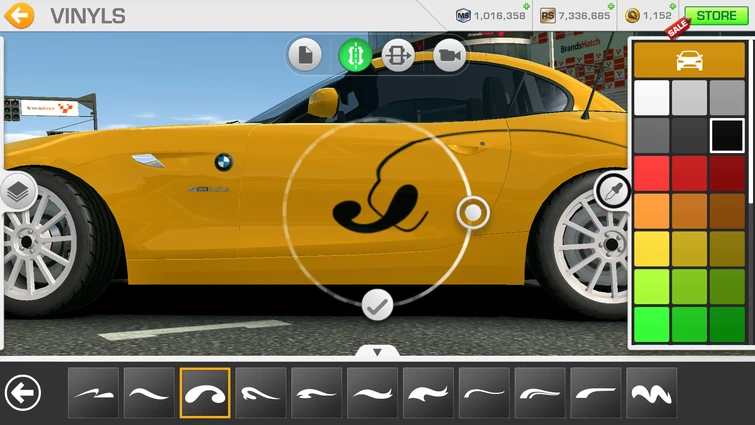This screenshot has width=755, height=425.
Task: Collapse the vinyl tray with the down arrow
Action: 377,352
